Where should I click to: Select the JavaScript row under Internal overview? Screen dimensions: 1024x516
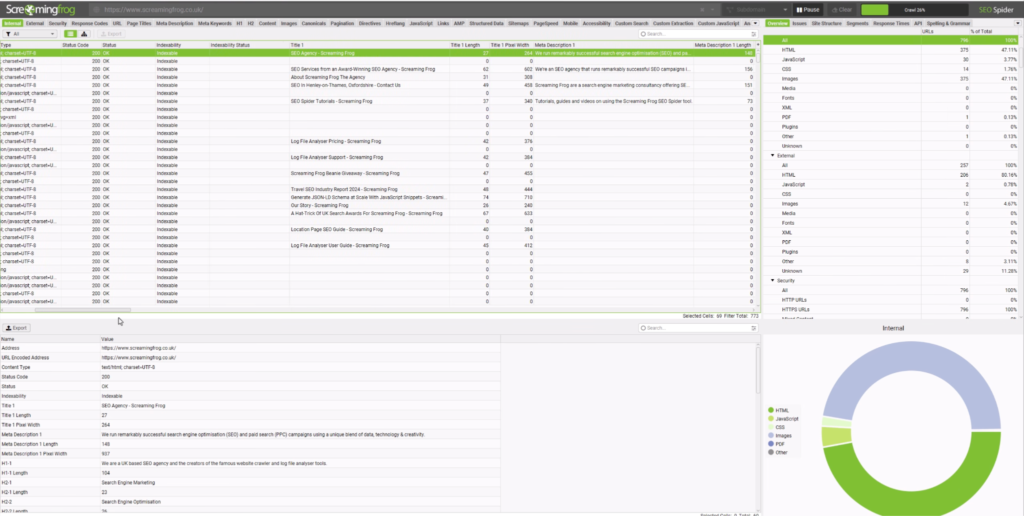tap(891, 59)
